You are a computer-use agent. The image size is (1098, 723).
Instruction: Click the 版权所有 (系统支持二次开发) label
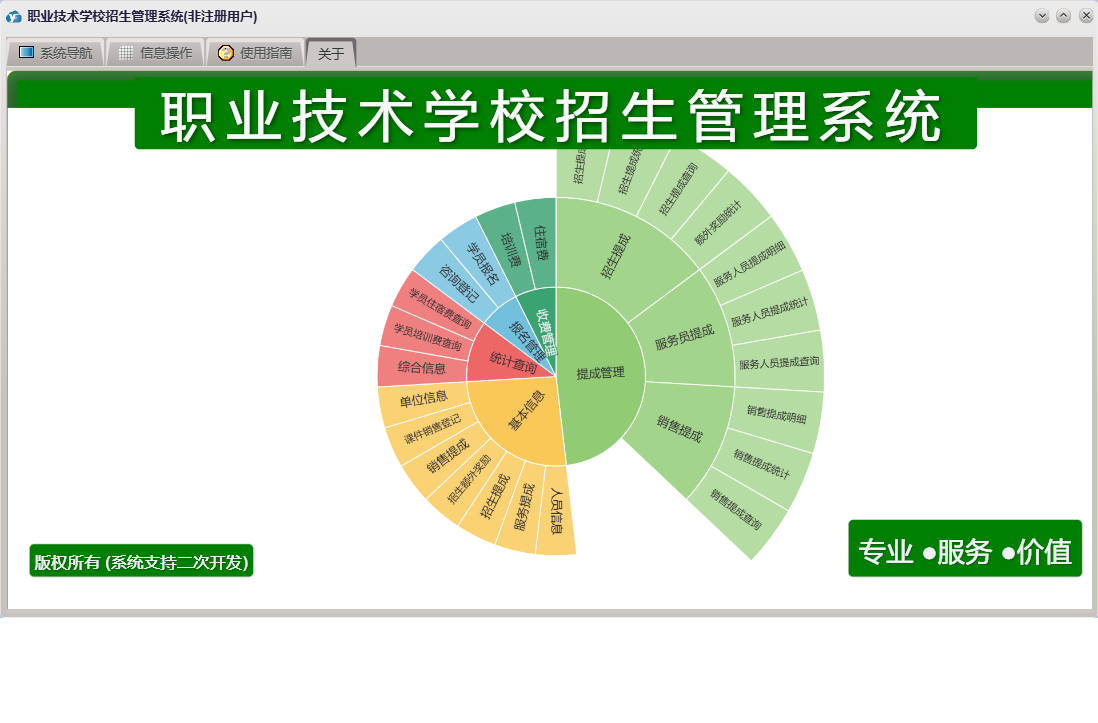tap(141, 561)
